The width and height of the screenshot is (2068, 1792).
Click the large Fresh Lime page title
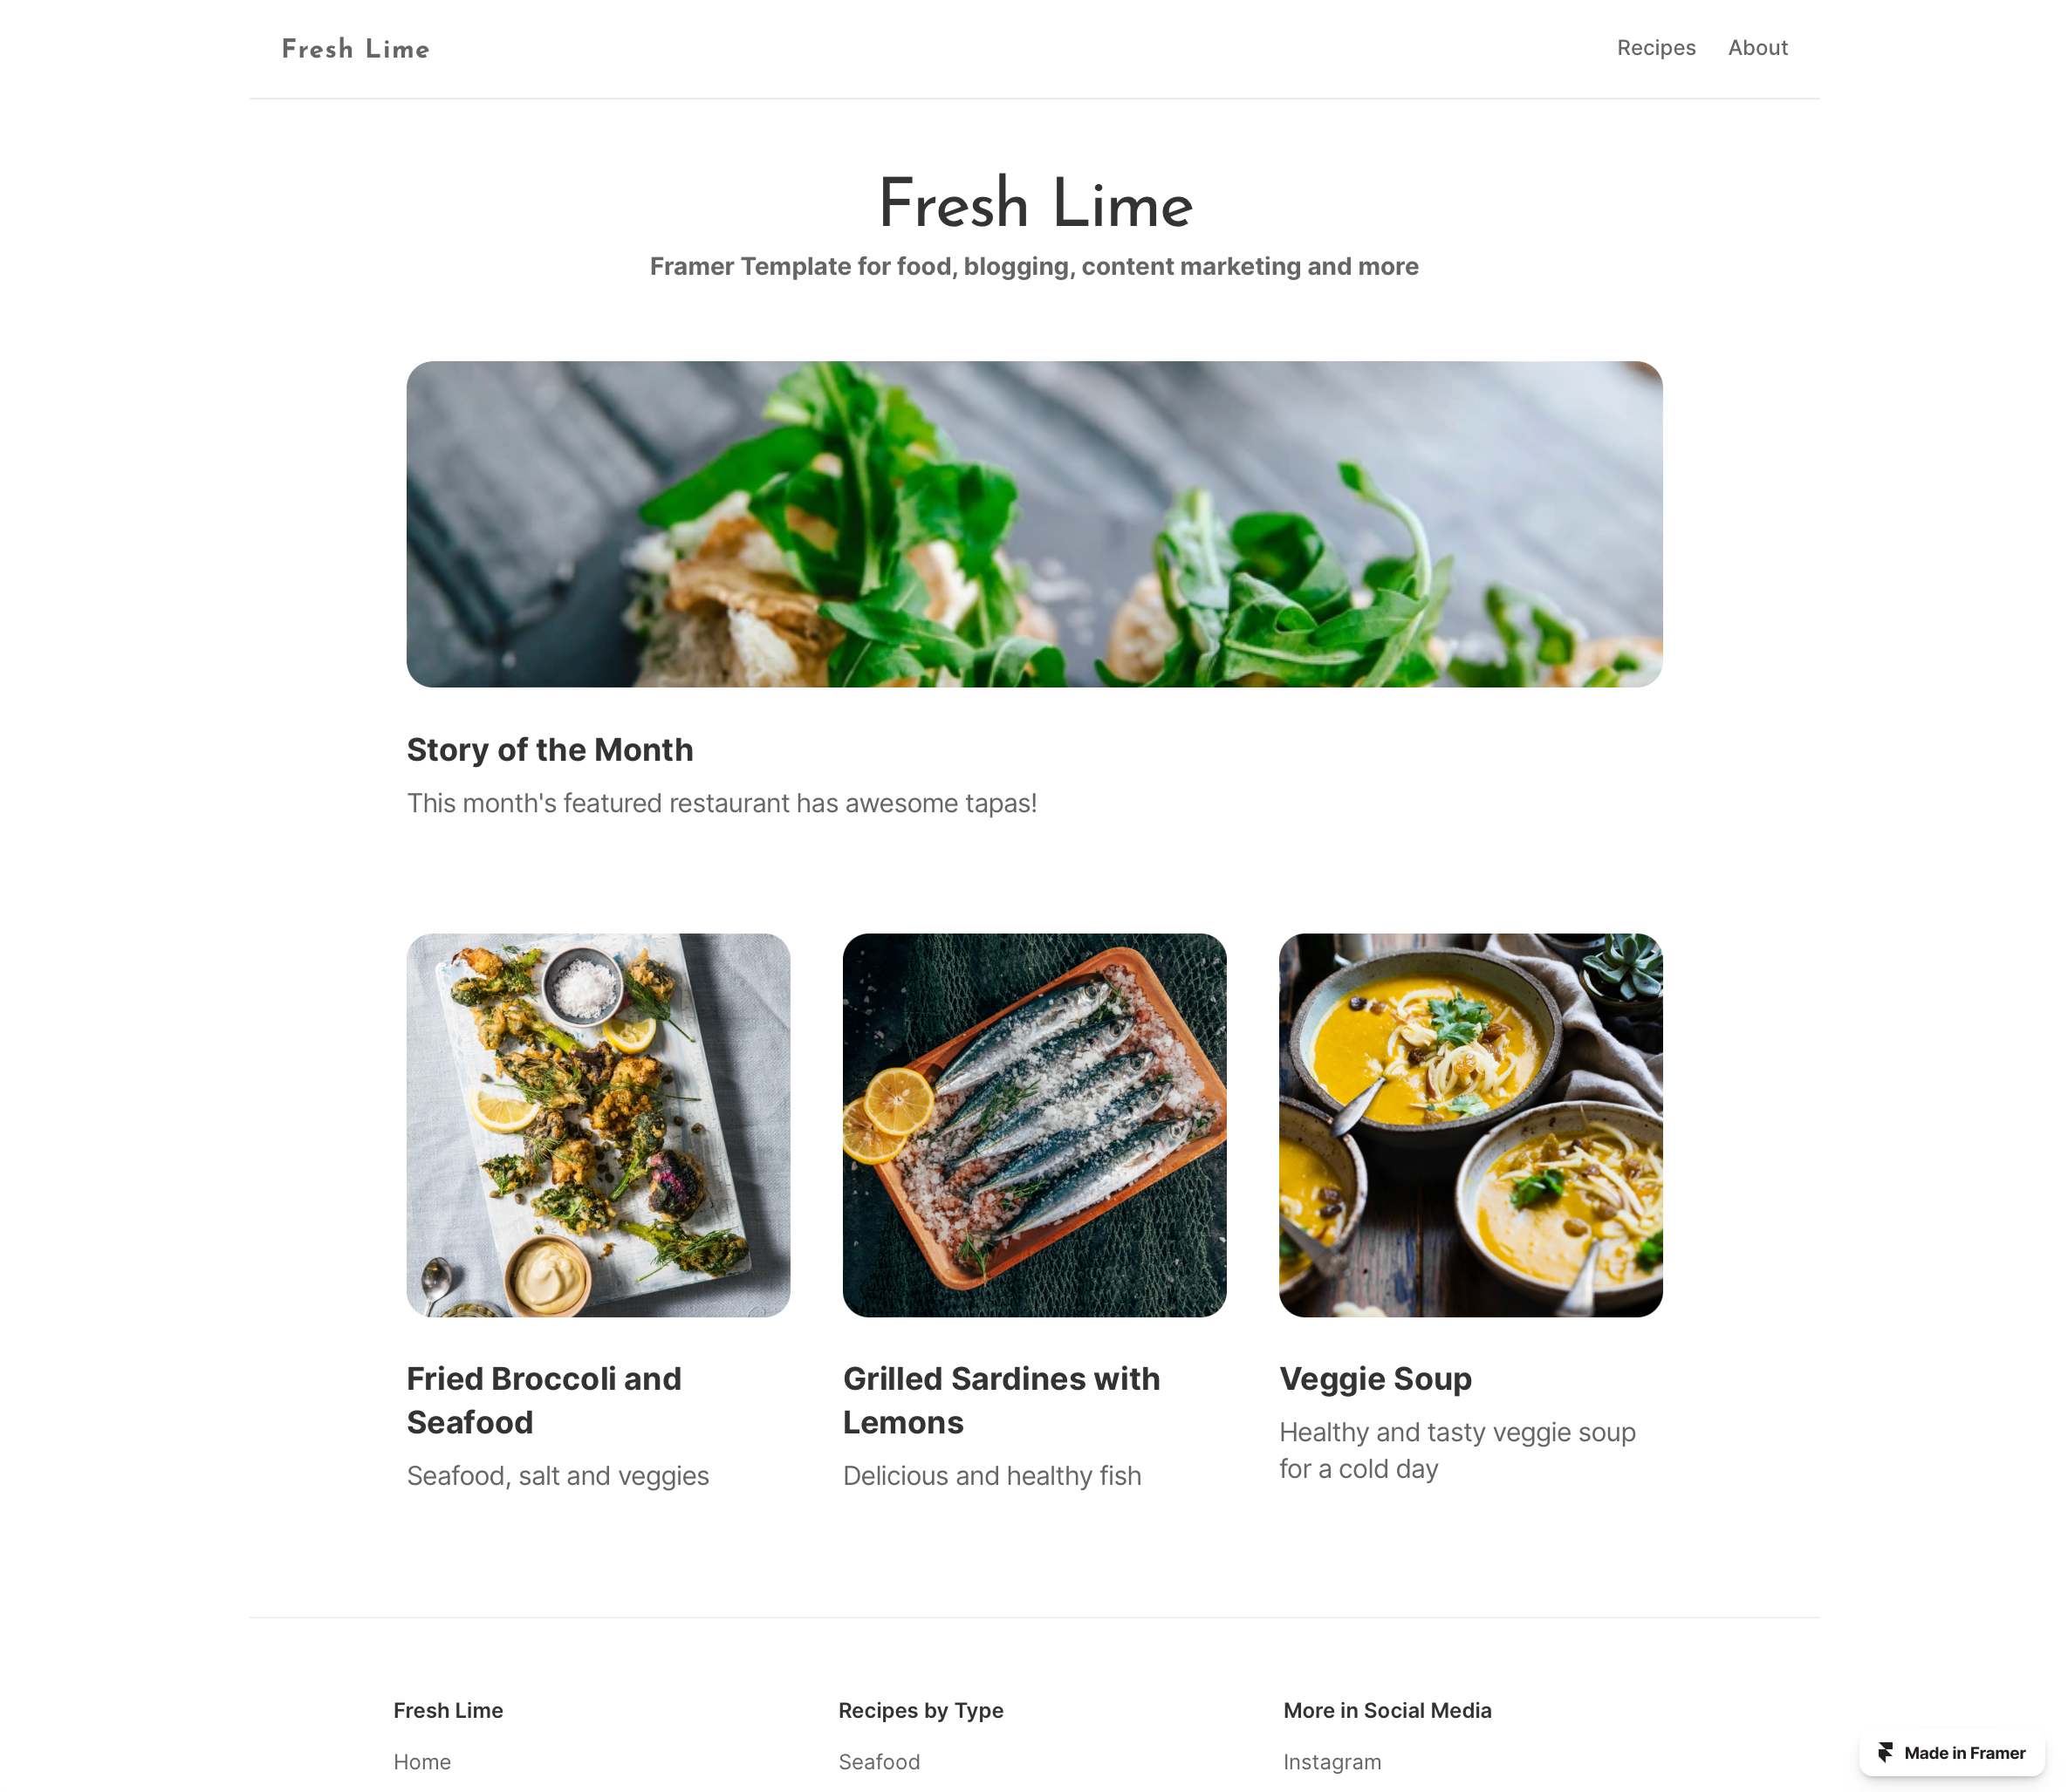click(1035, 204)
